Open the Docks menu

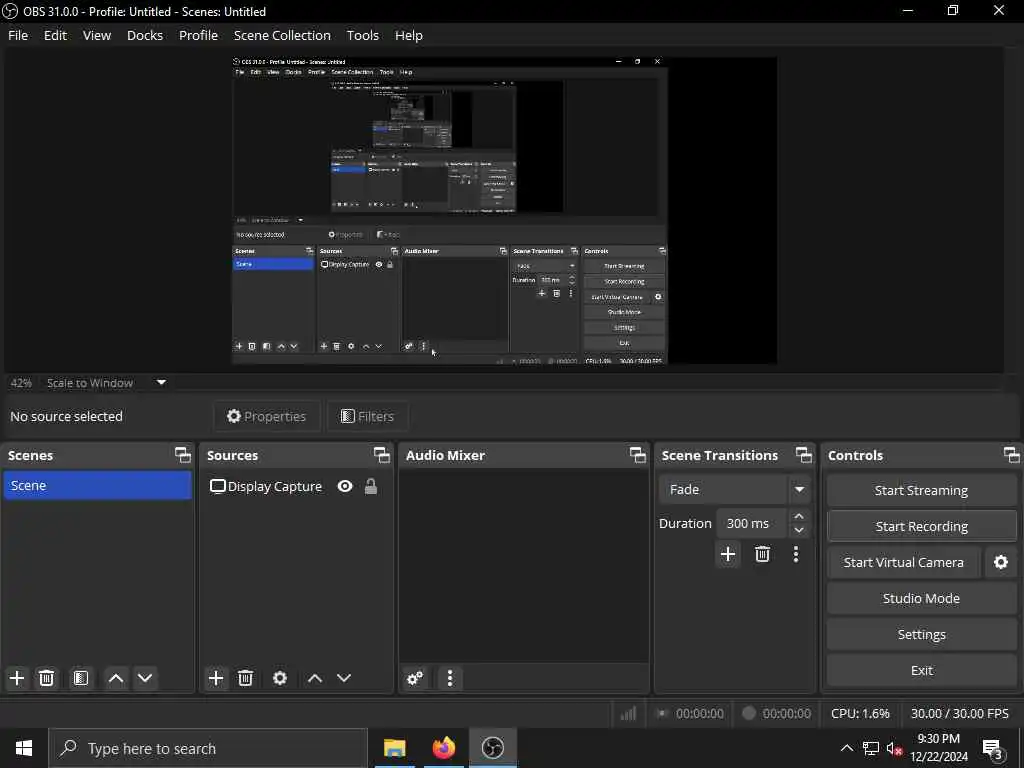pos(145,35)
